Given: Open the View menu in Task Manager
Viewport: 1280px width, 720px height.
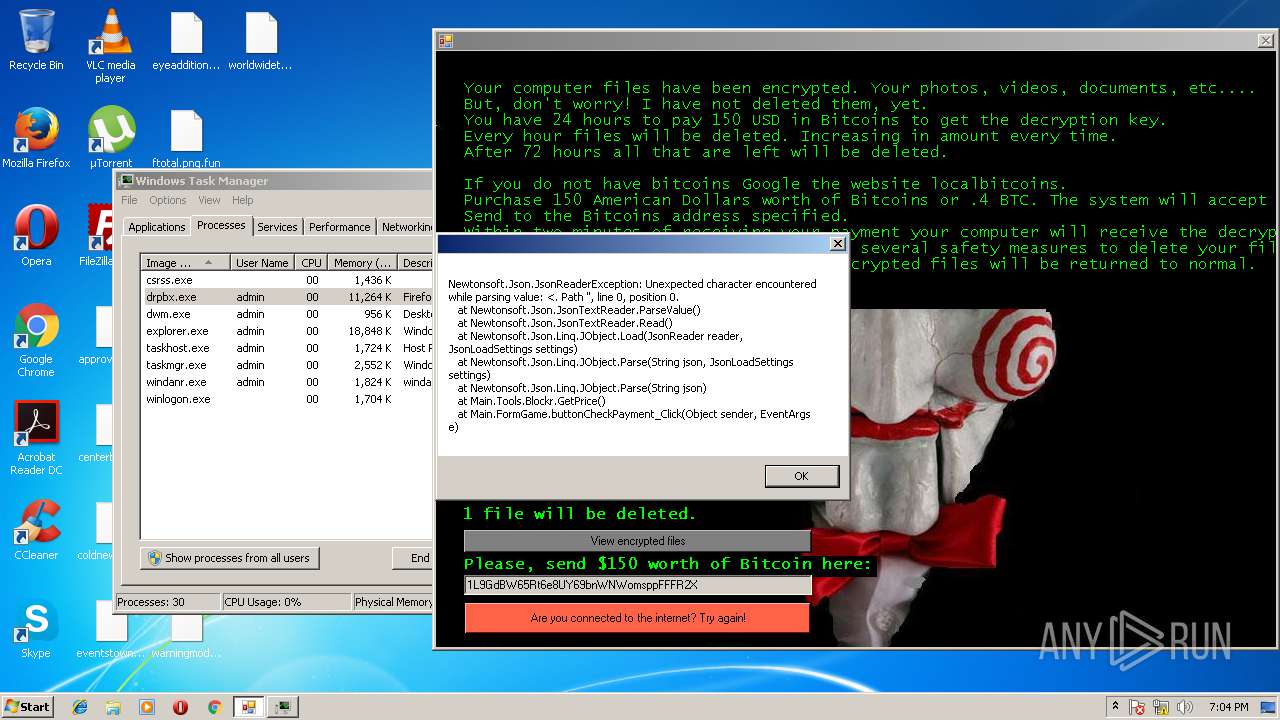Looking at the screenshot, I should 209,200.
